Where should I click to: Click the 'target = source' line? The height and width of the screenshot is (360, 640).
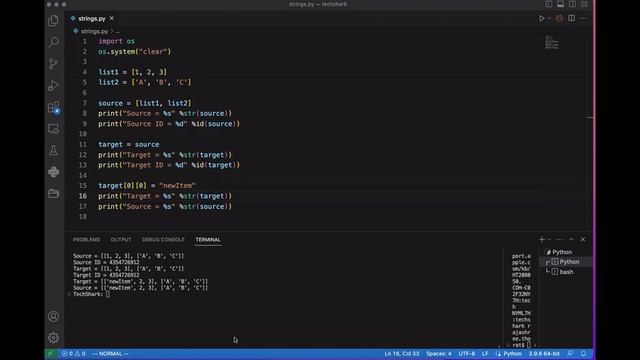click(129, 144)
